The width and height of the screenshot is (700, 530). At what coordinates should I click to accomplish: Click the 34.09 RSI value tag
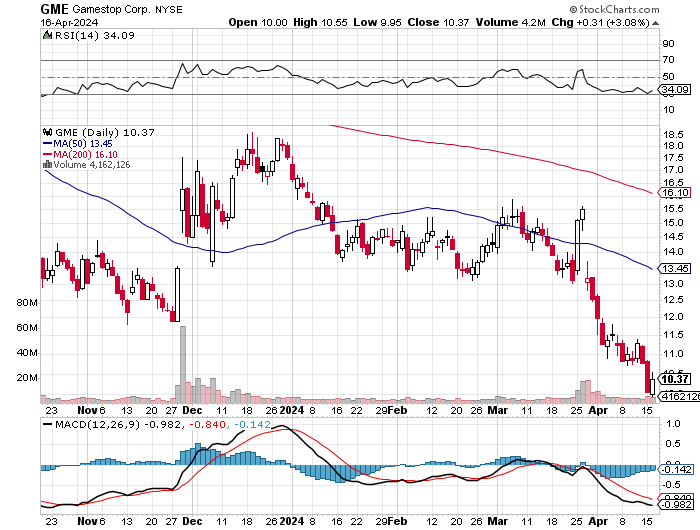[675, 90]
